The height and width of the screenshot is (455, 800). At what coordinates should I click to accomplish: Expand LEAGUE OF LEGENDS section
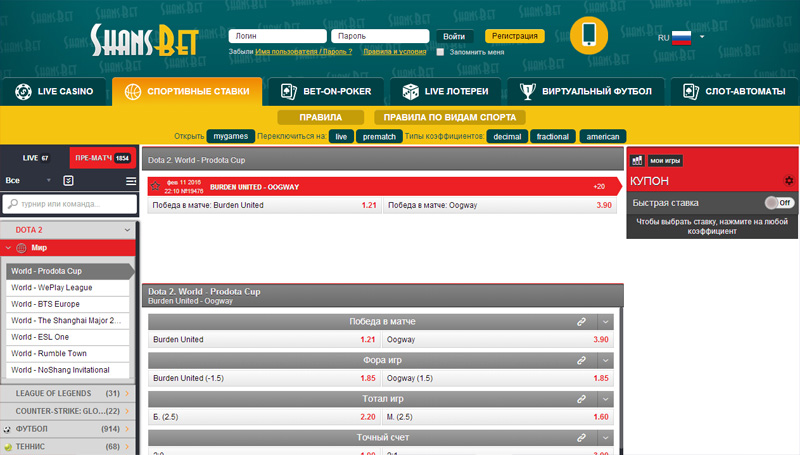68,393
